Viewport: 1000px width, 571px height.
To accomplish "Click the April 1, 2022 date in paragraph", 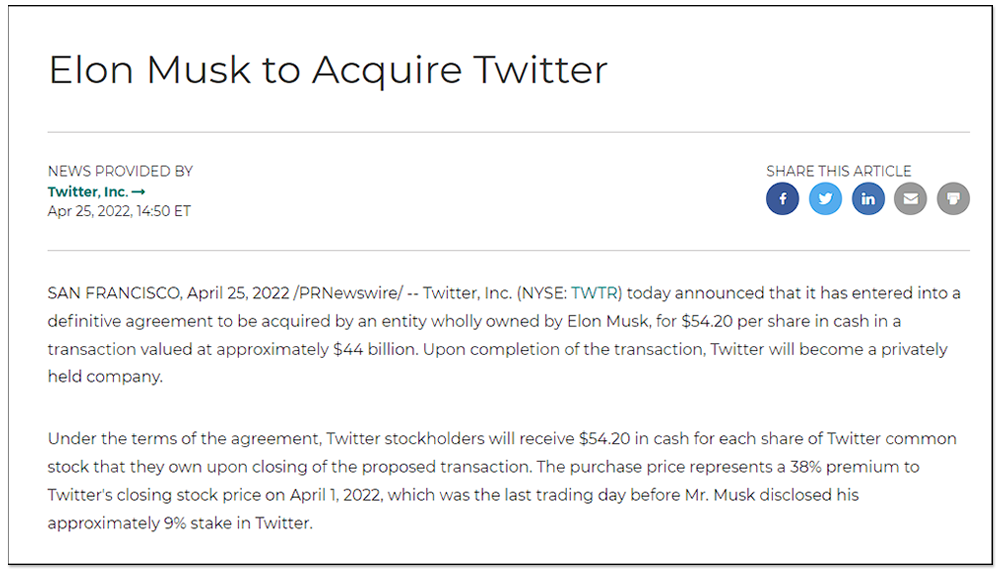I will [336, 495].
